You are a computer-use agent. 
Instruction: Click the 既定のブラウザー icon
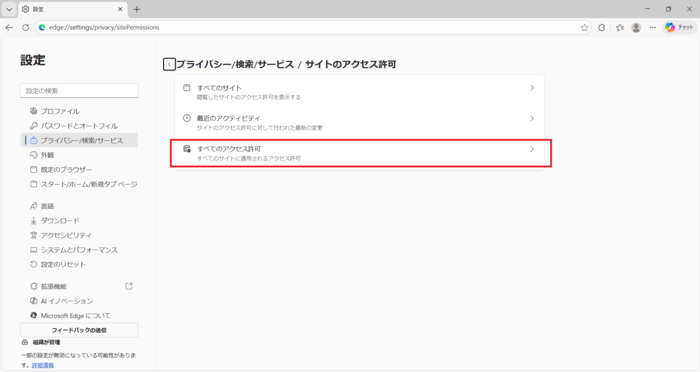33,170
